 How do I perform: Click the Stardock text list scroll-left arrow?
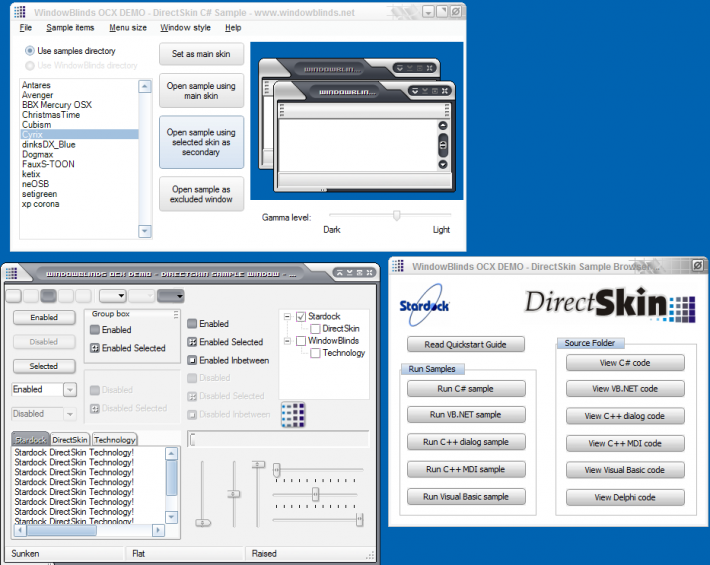(x=20, y=530)
